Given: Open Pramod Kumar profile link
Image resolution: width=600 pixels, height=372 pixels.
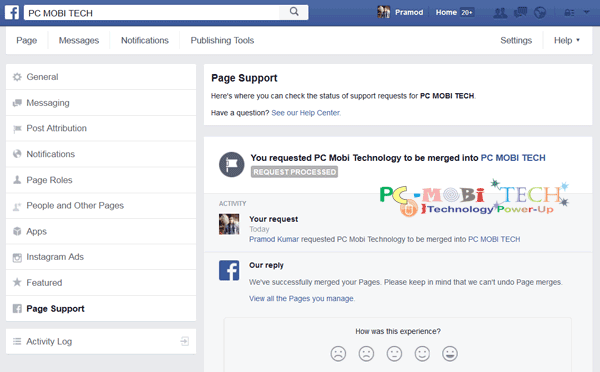Looking at the screenshot, I should pyautogui.click(x=274, y=239).
